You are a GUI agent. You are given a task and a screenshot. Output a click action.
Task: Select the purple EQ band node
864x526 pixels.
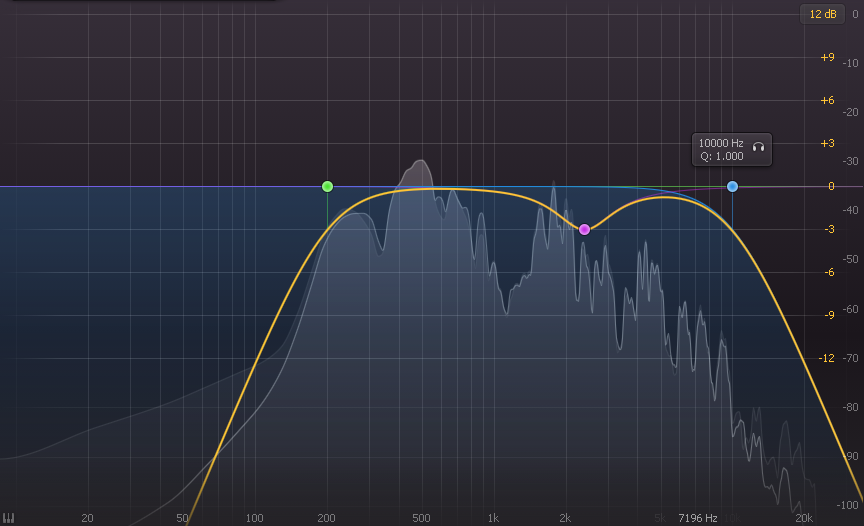click(584, 229)
